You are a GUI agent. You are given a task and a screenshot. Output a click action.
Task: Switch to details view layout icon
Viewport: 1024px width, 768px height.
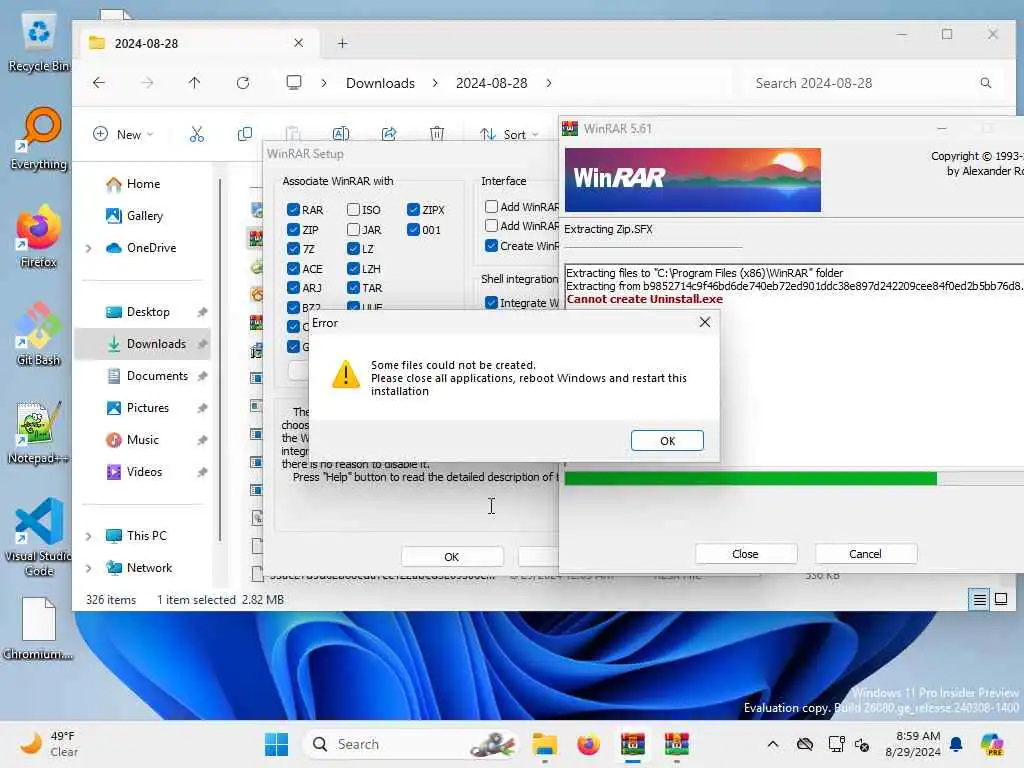[980, 599]
